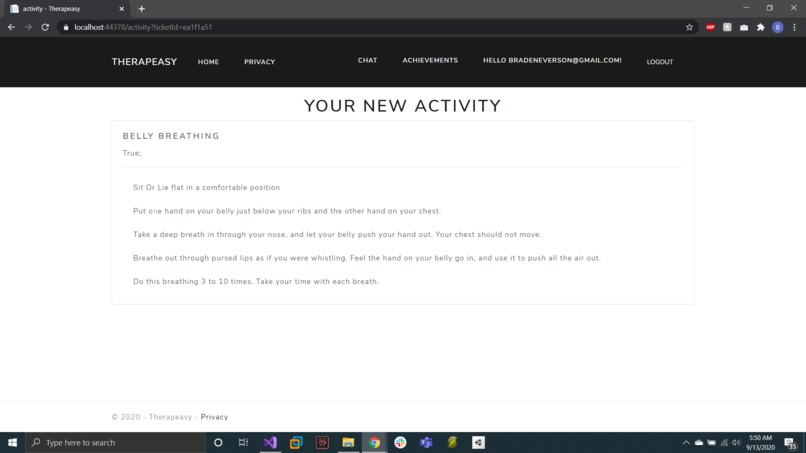806x453 pixels.
Task: View site security lock info
Action: 66,27
